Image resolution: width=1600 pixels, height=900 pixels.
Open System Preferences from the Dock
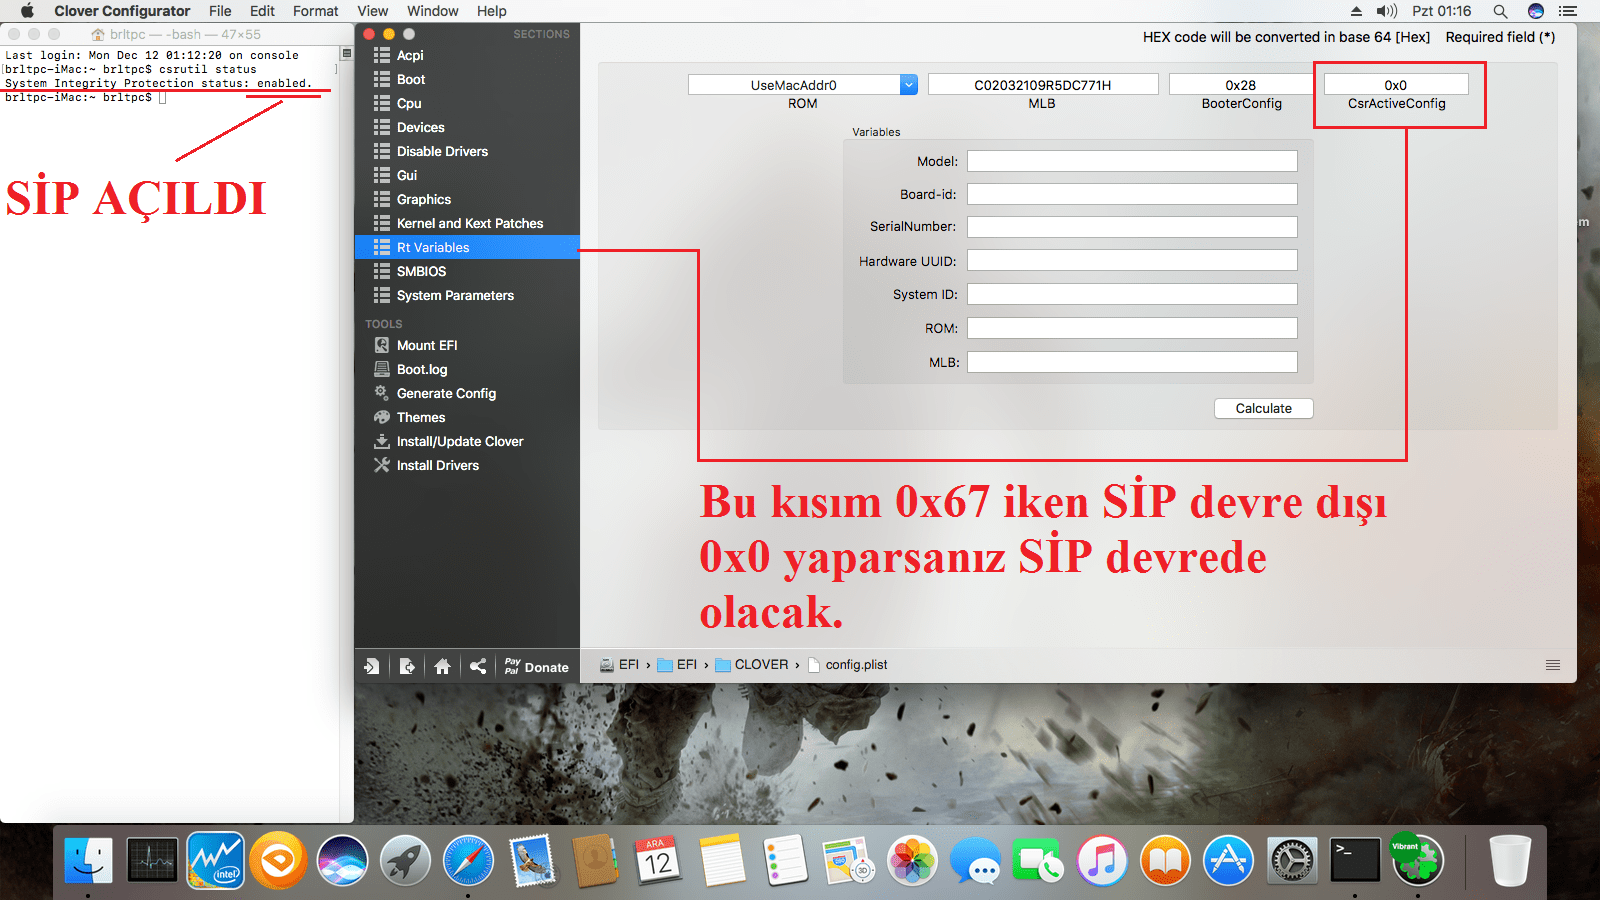[1292, 860]
